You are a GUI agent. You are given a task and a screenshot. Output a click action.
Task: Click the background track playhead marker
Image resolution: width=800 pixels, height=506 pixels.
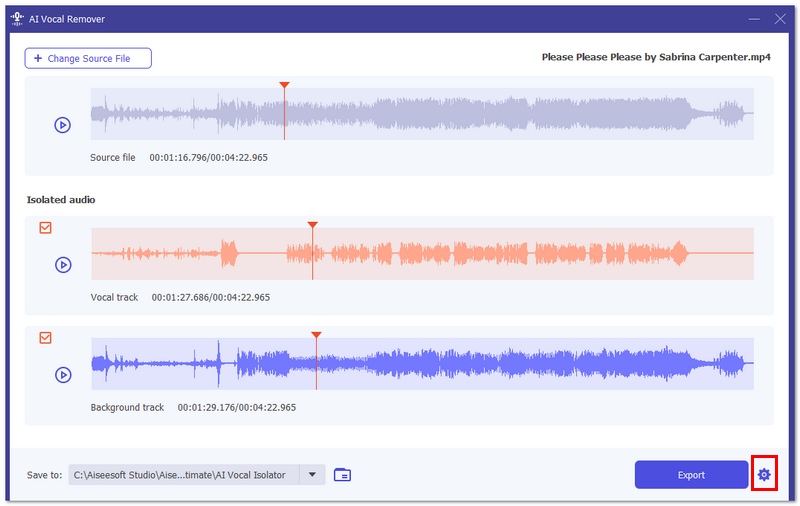[316, 336]
